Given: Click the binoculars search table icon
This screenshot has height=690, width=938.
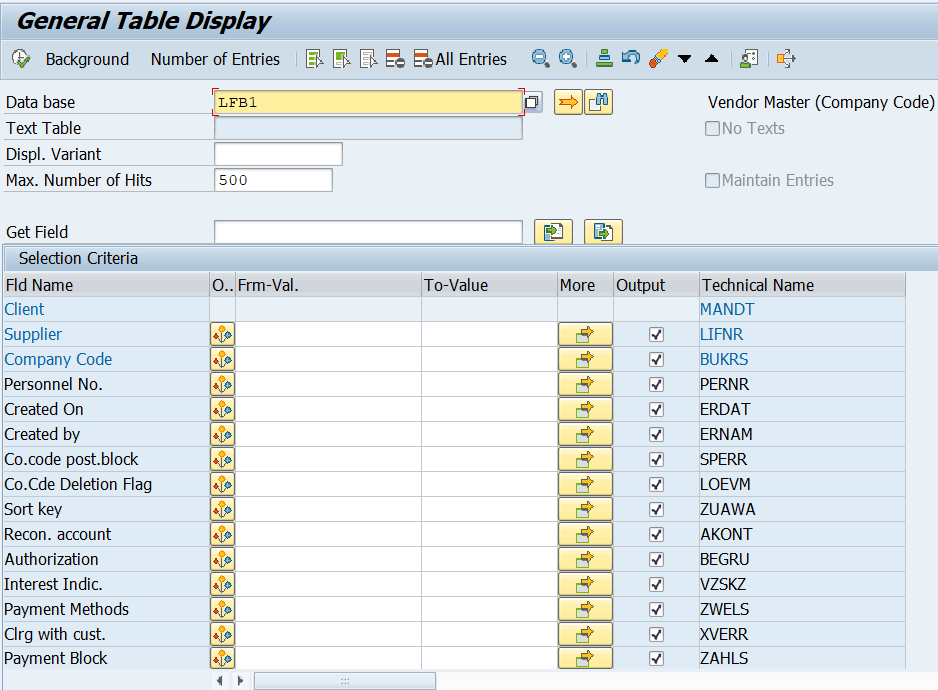Looking at the screenshot, I should coord(598,102).
